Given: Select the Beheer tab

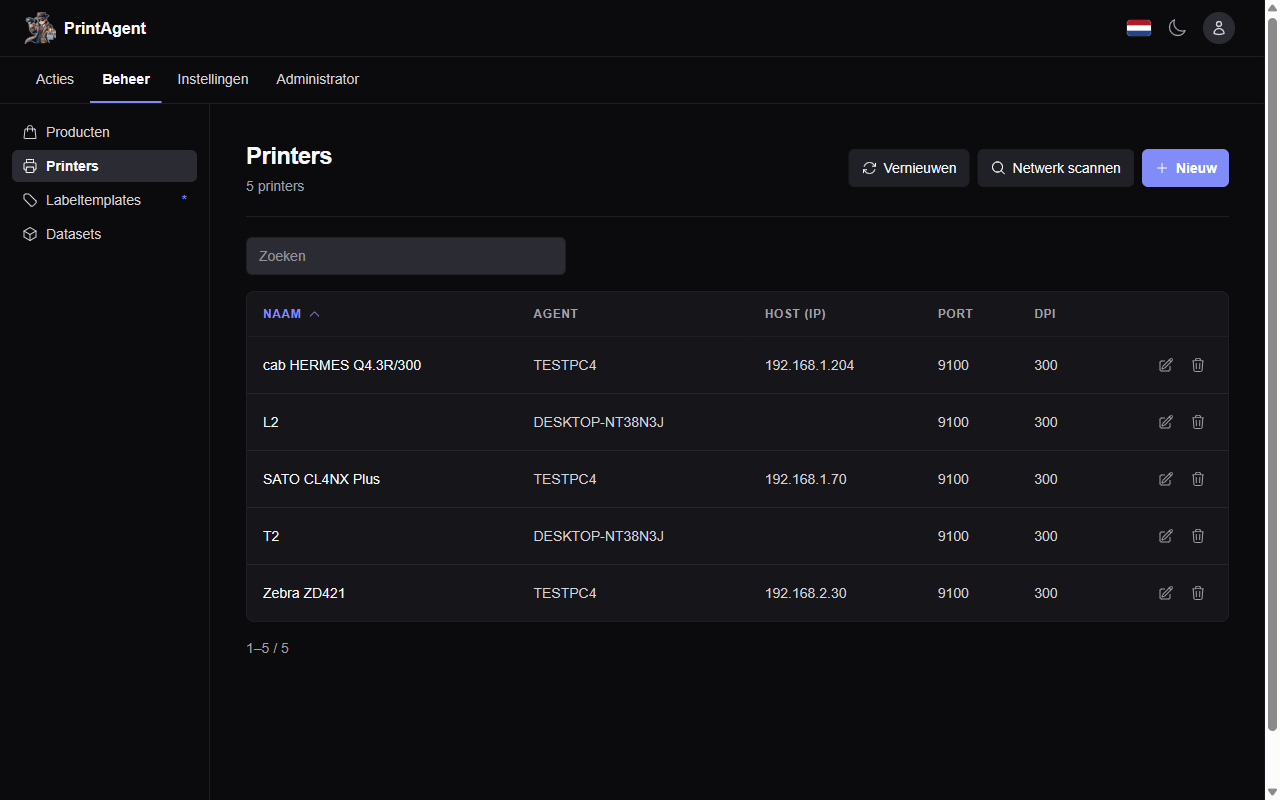Looking at the screenshot, I should [126, 79].
